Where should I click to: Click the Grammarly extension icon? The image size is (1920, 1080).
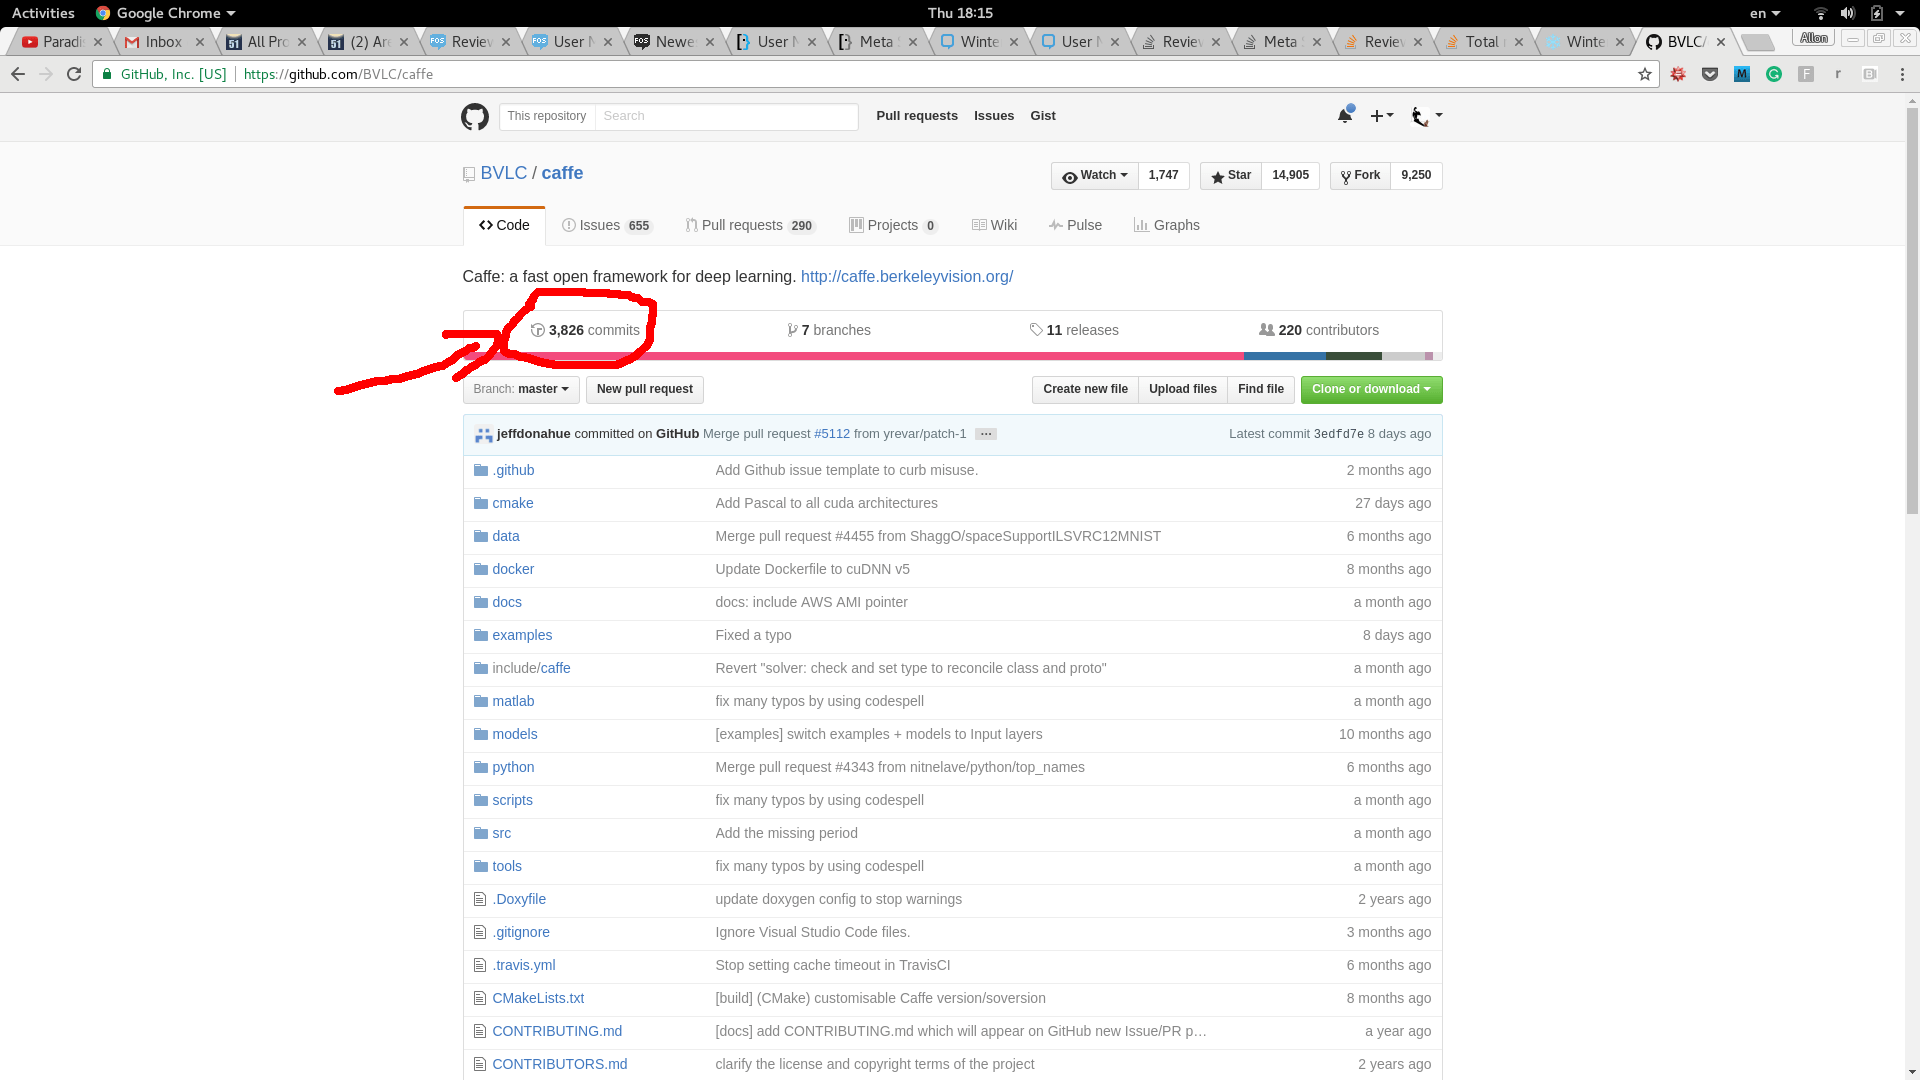1773,74
